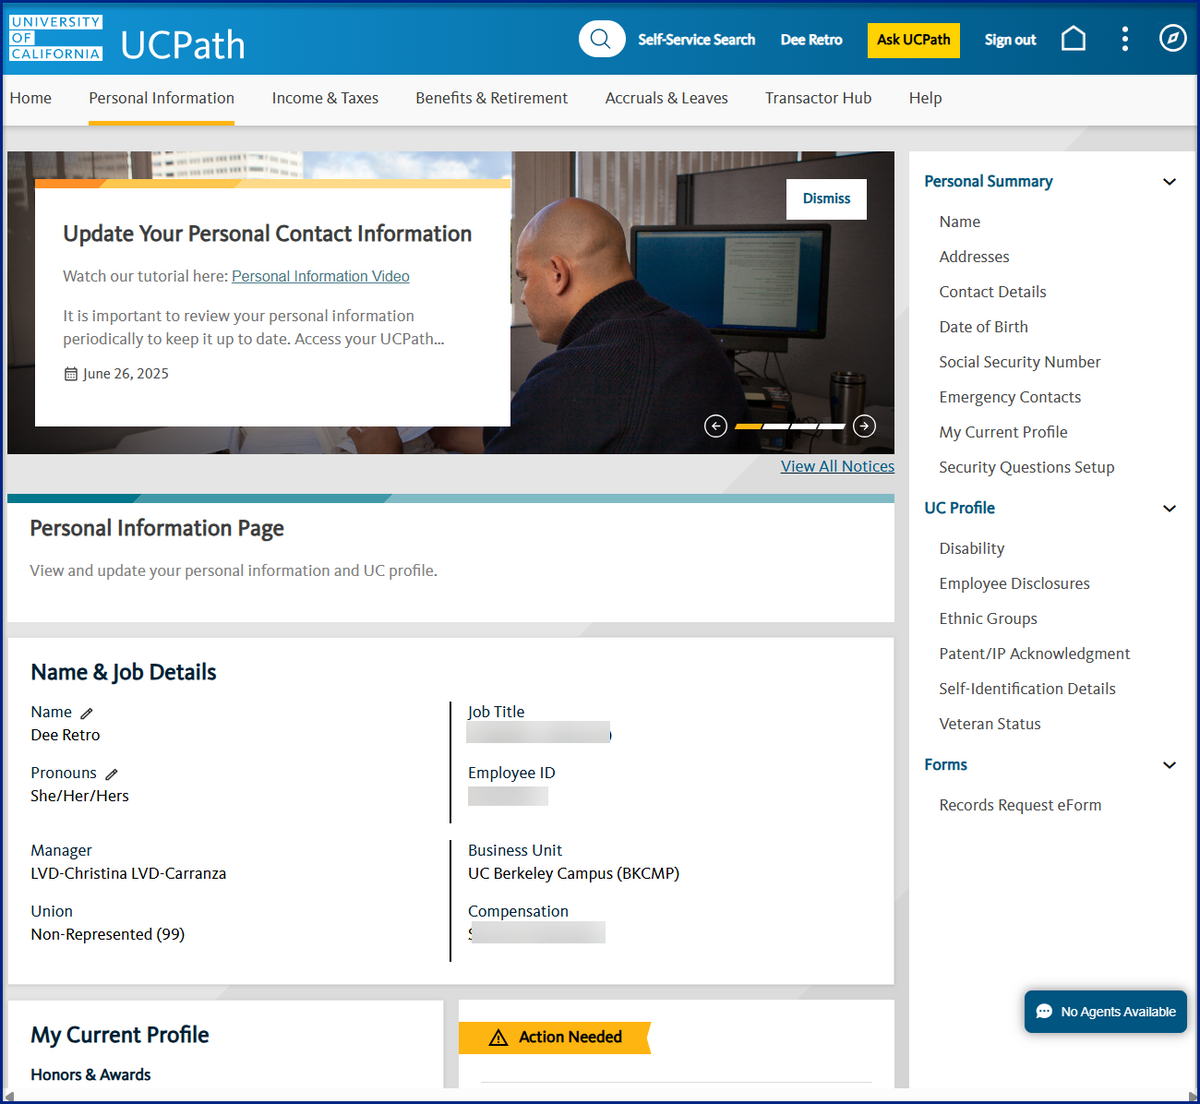Edit Name with pencil icon
1200x1104 pixels.
87,713
